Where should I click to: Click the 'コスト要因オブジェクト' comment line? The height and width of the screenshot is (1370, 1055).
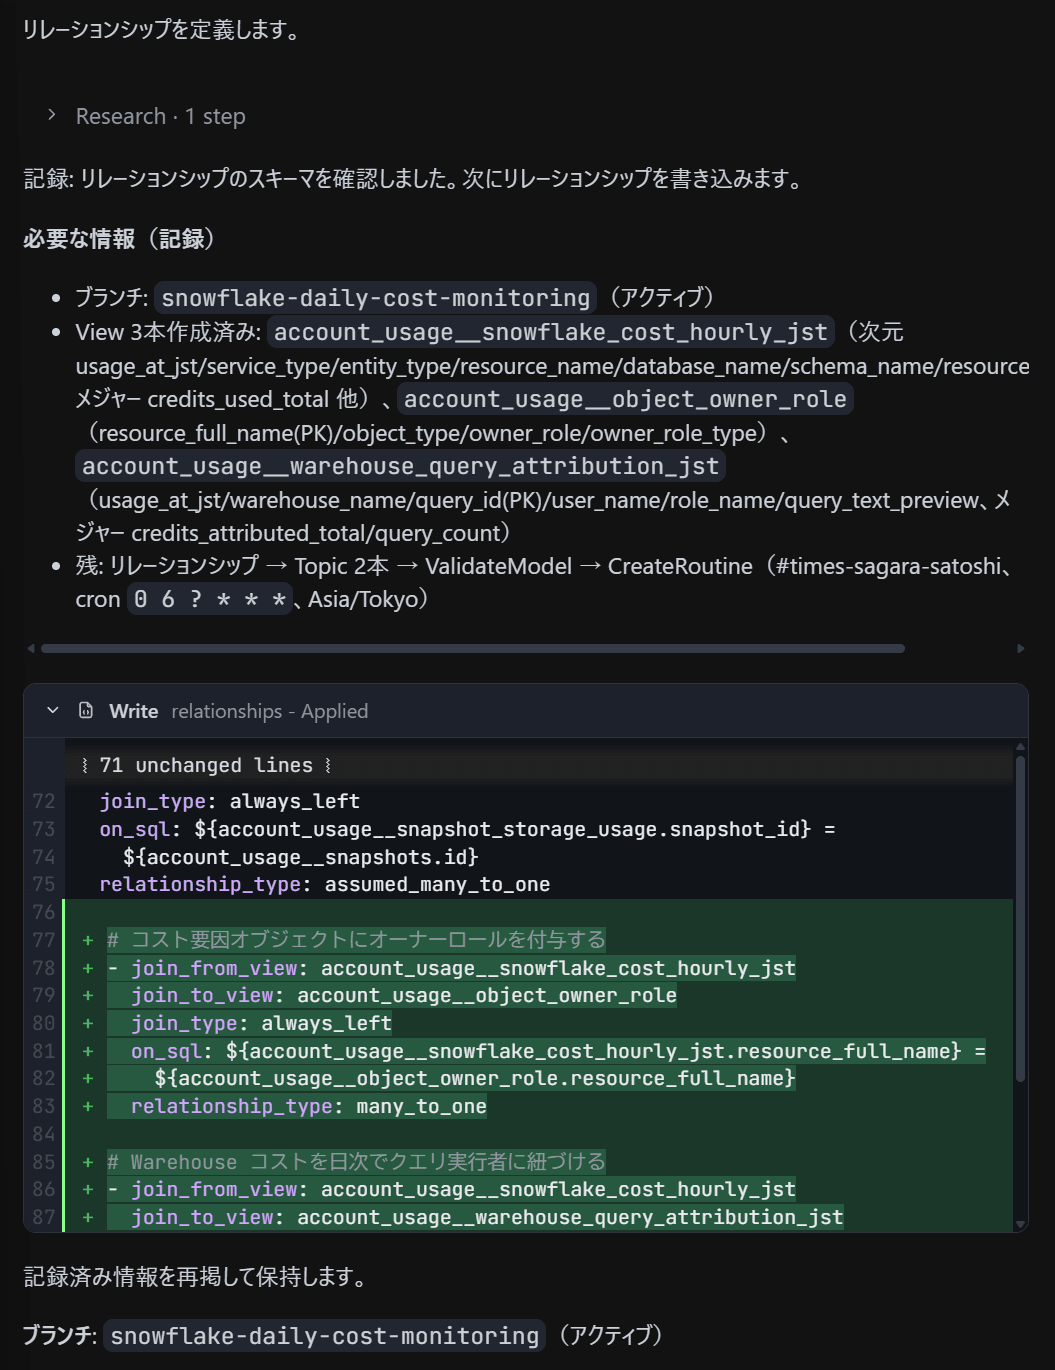(356, 940)
